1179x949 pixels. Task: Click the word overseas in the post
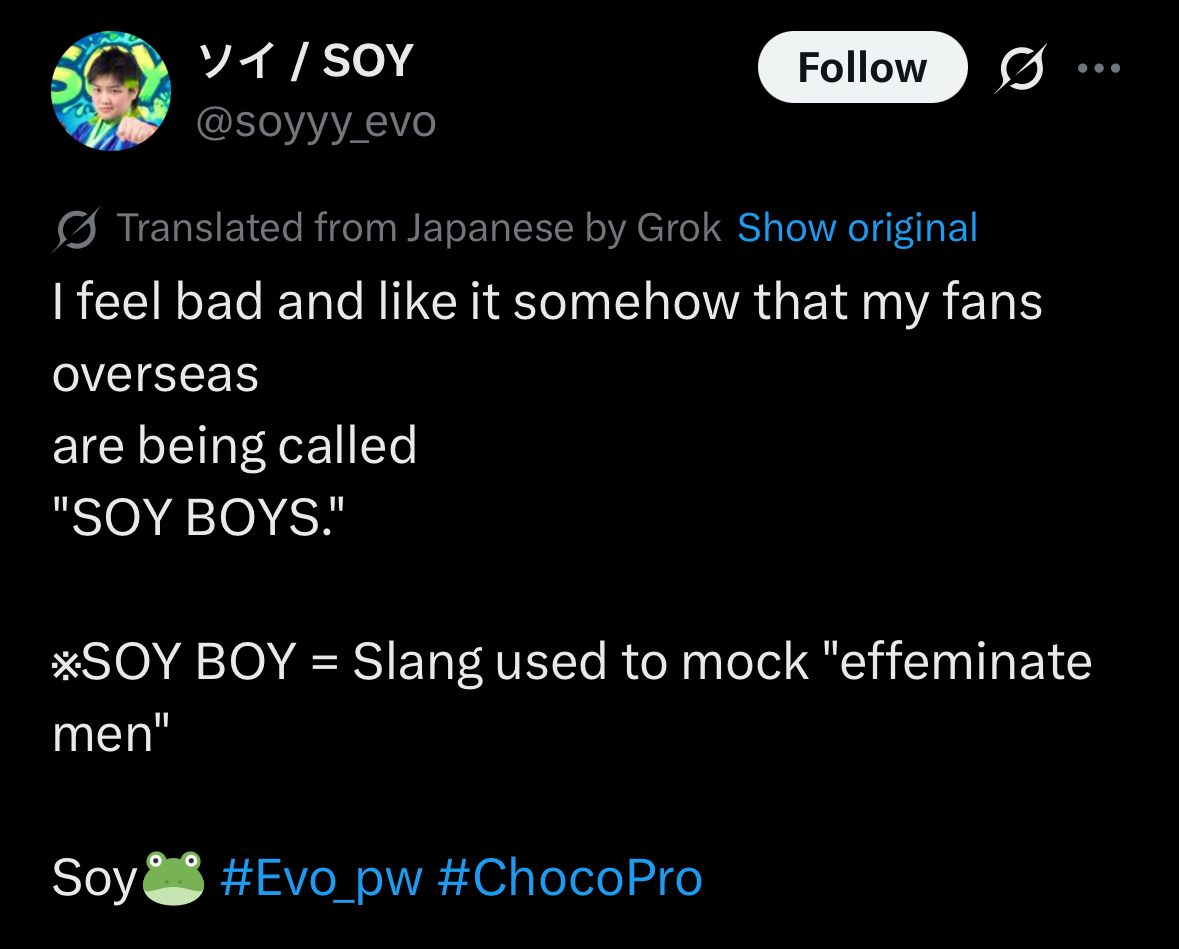click(x=155, y=374)
